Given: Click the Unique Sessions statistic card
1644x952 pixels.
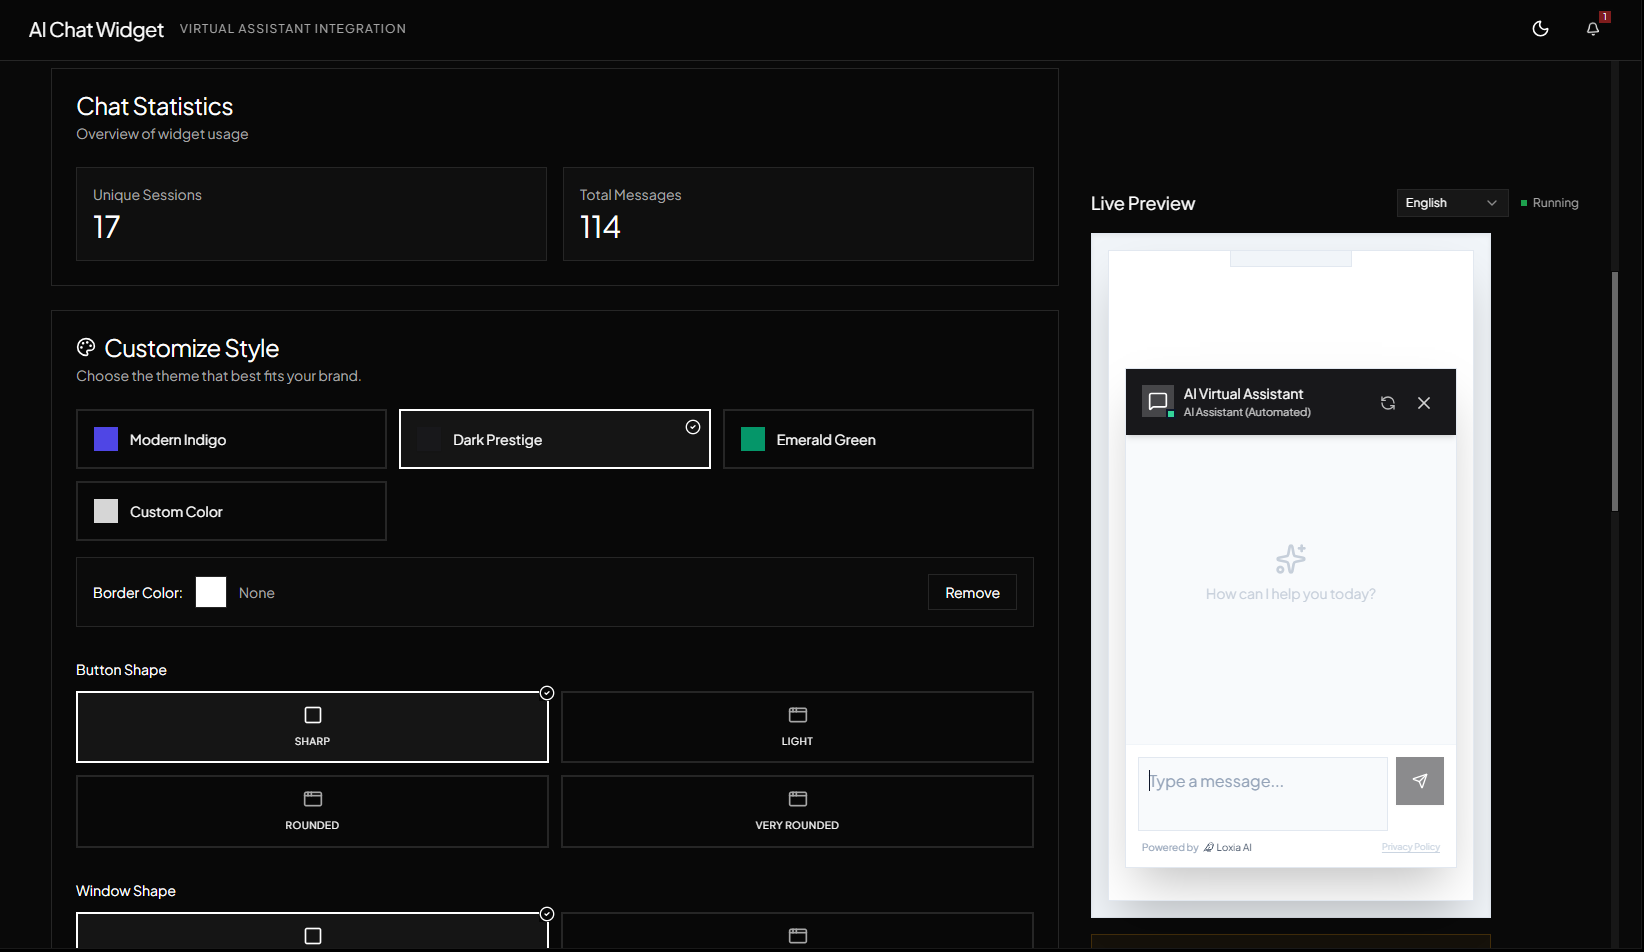Looking at the screenshot, I should tap(311, 214).
